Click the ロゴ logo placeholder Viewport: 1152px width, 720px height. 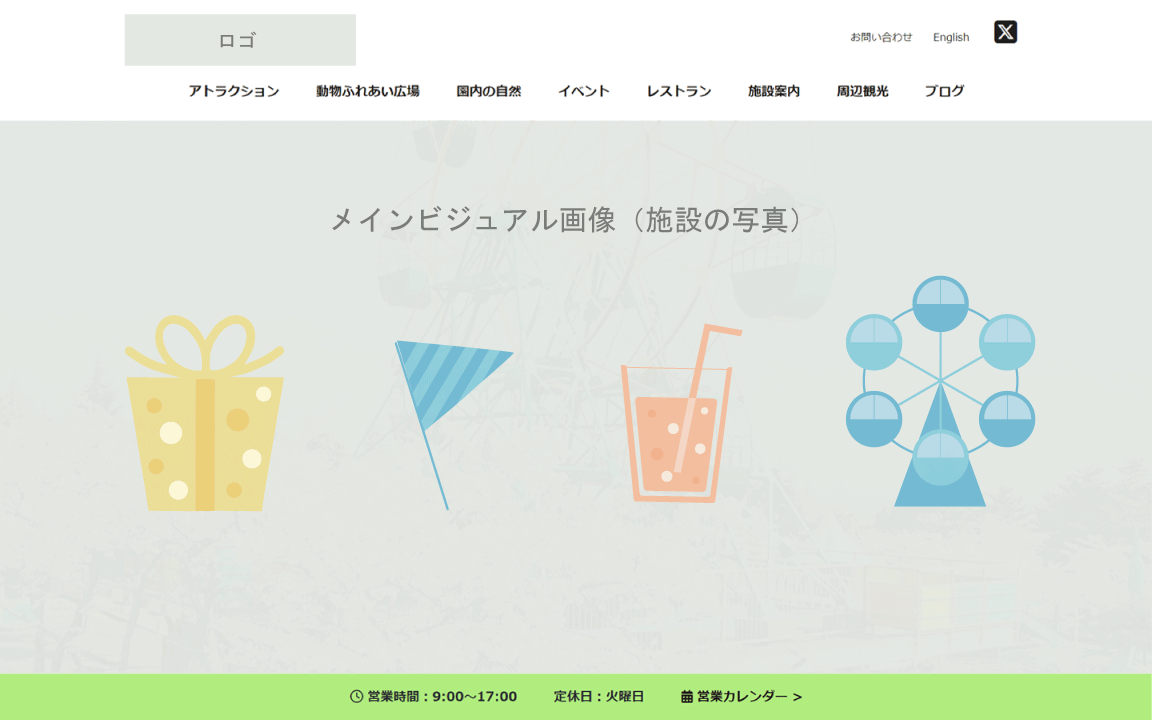240,40
